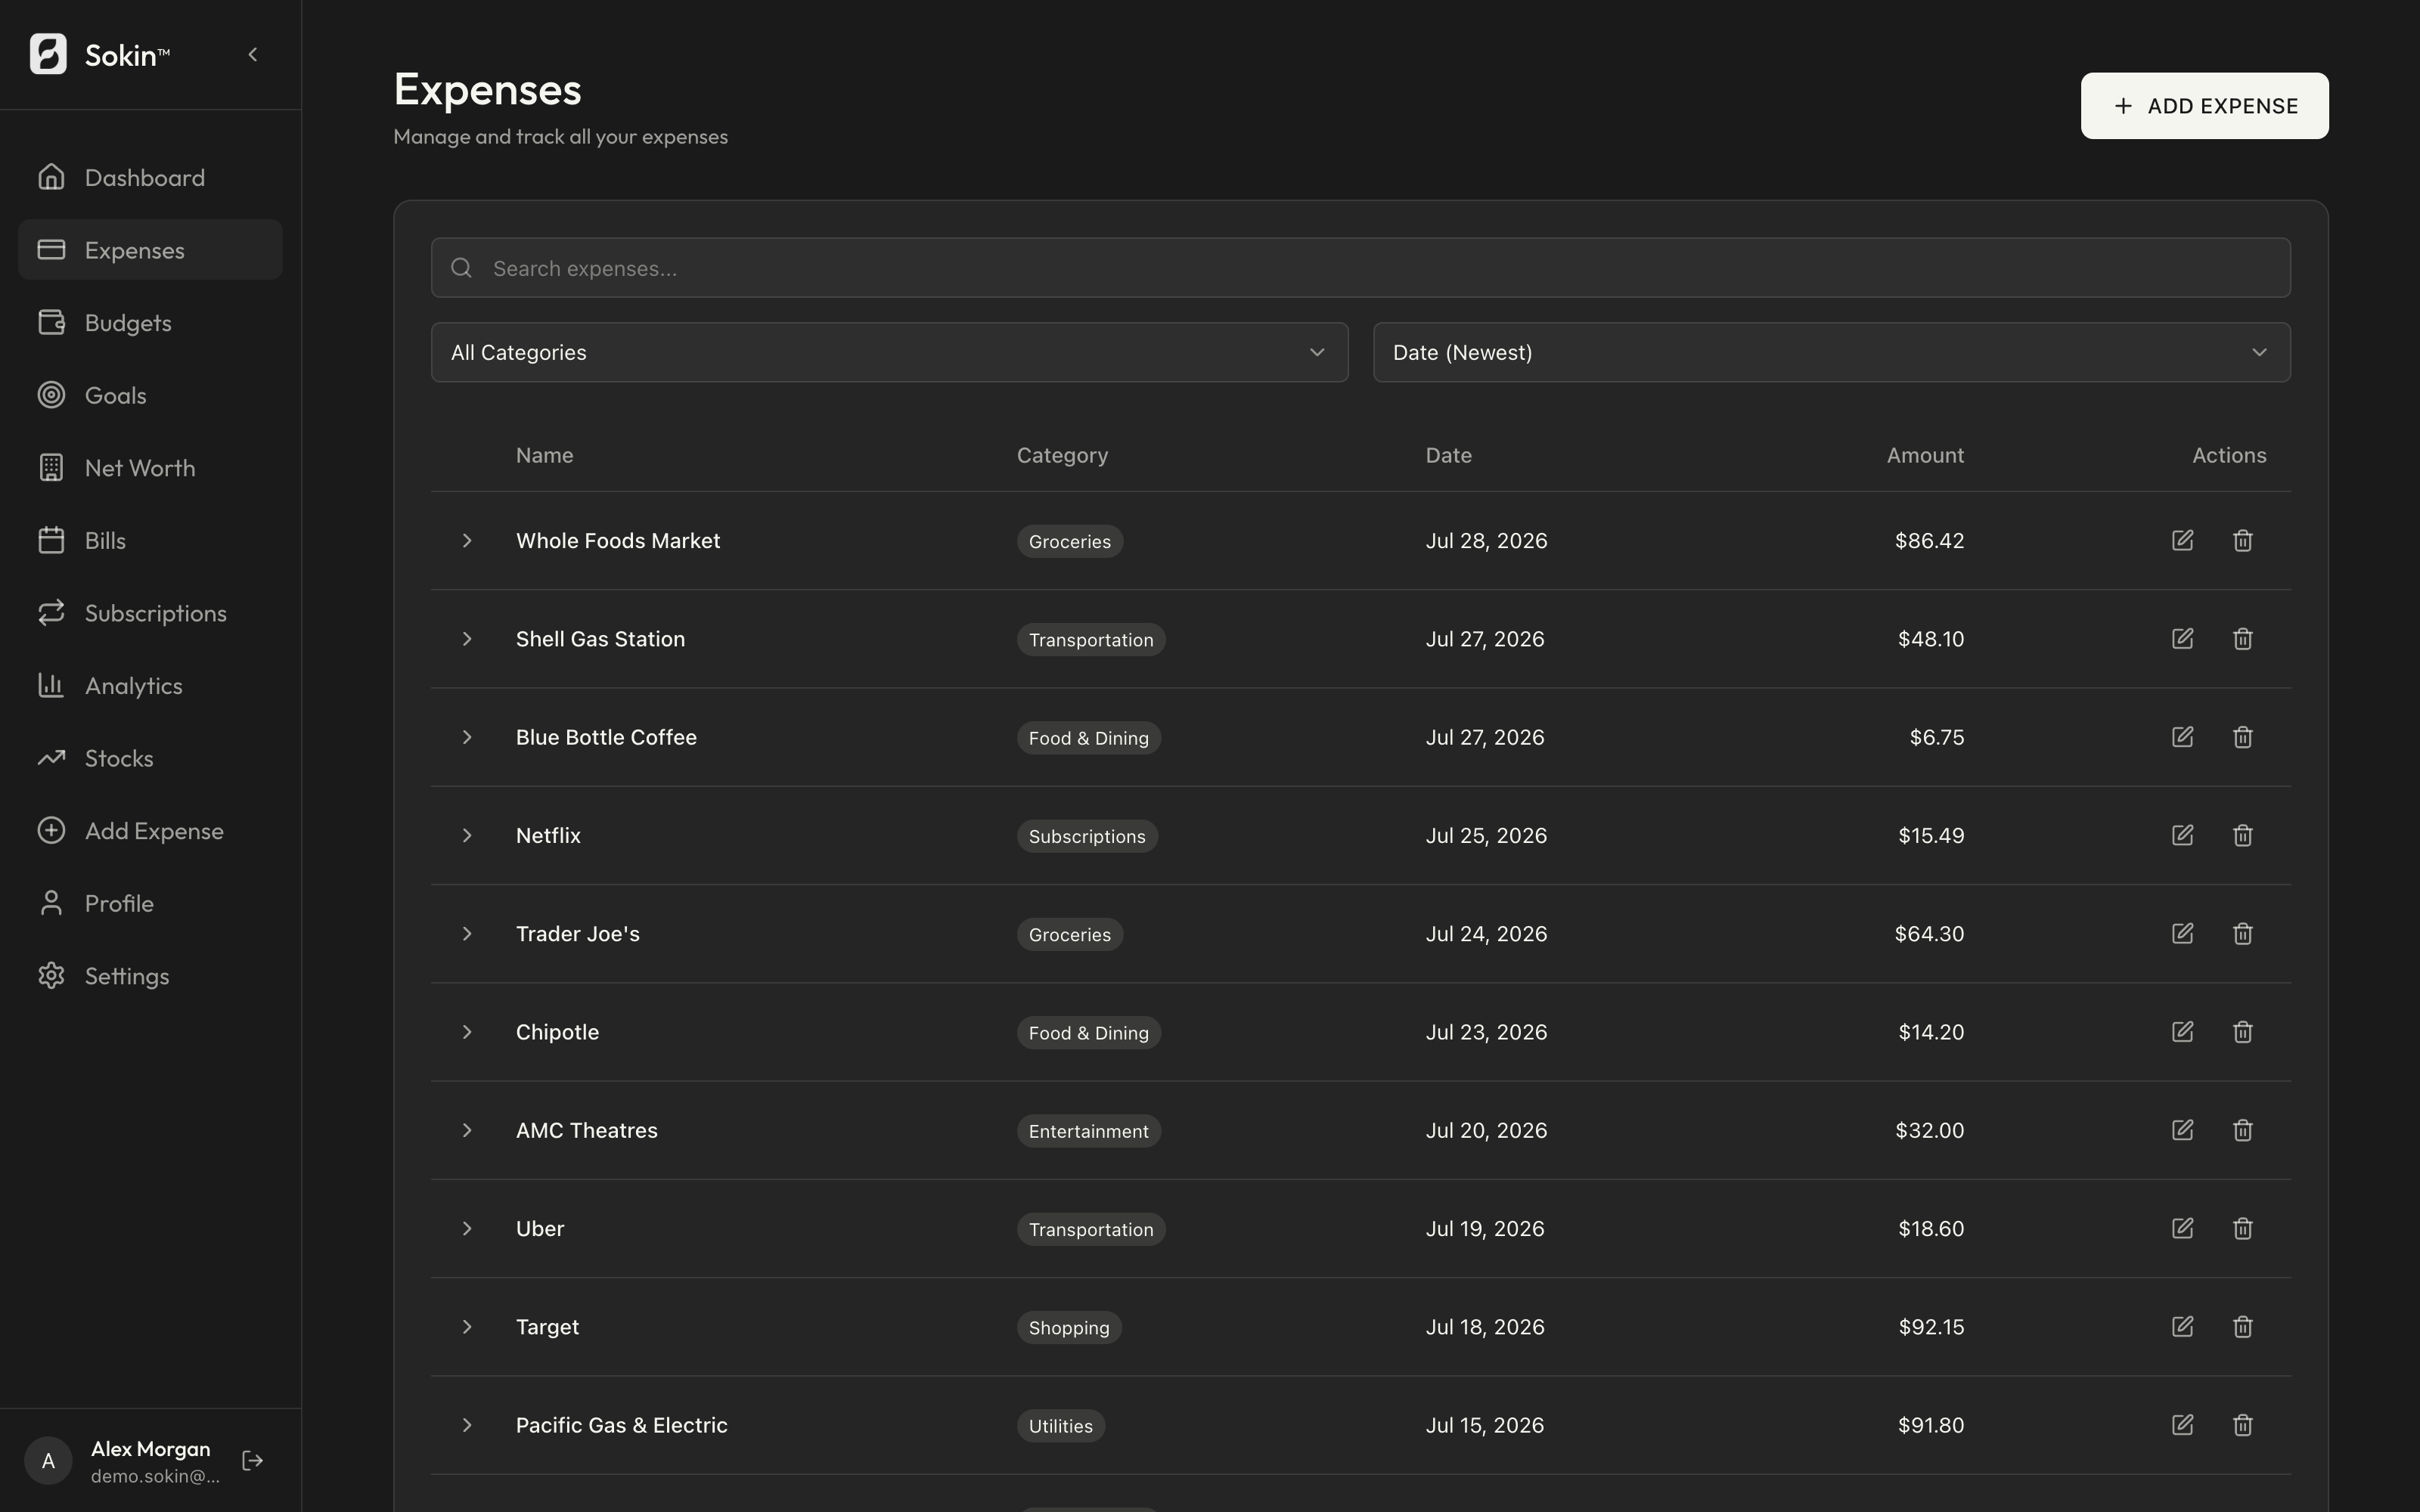Open the Stocks section

pos(150,758)
